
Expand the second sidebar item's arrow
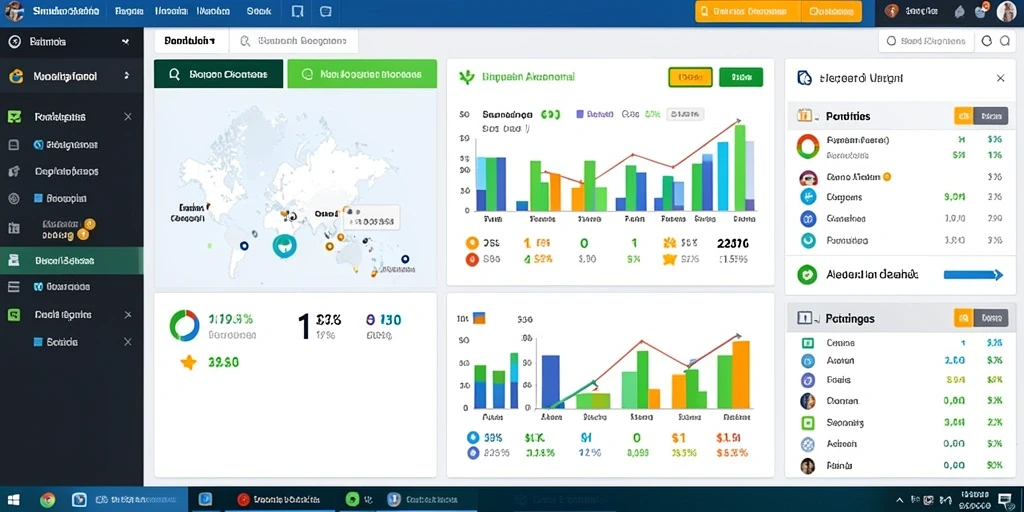pos(126,76)
